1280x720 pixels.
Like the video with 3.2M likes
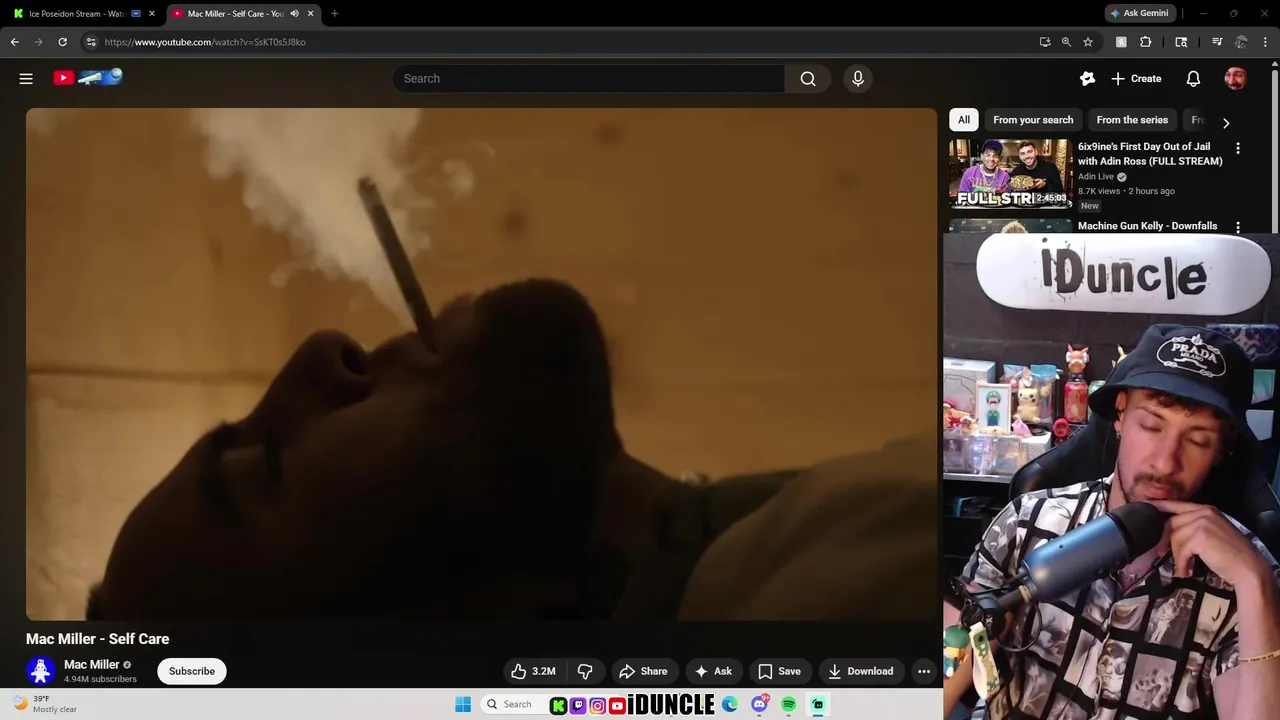coord(534,671)
